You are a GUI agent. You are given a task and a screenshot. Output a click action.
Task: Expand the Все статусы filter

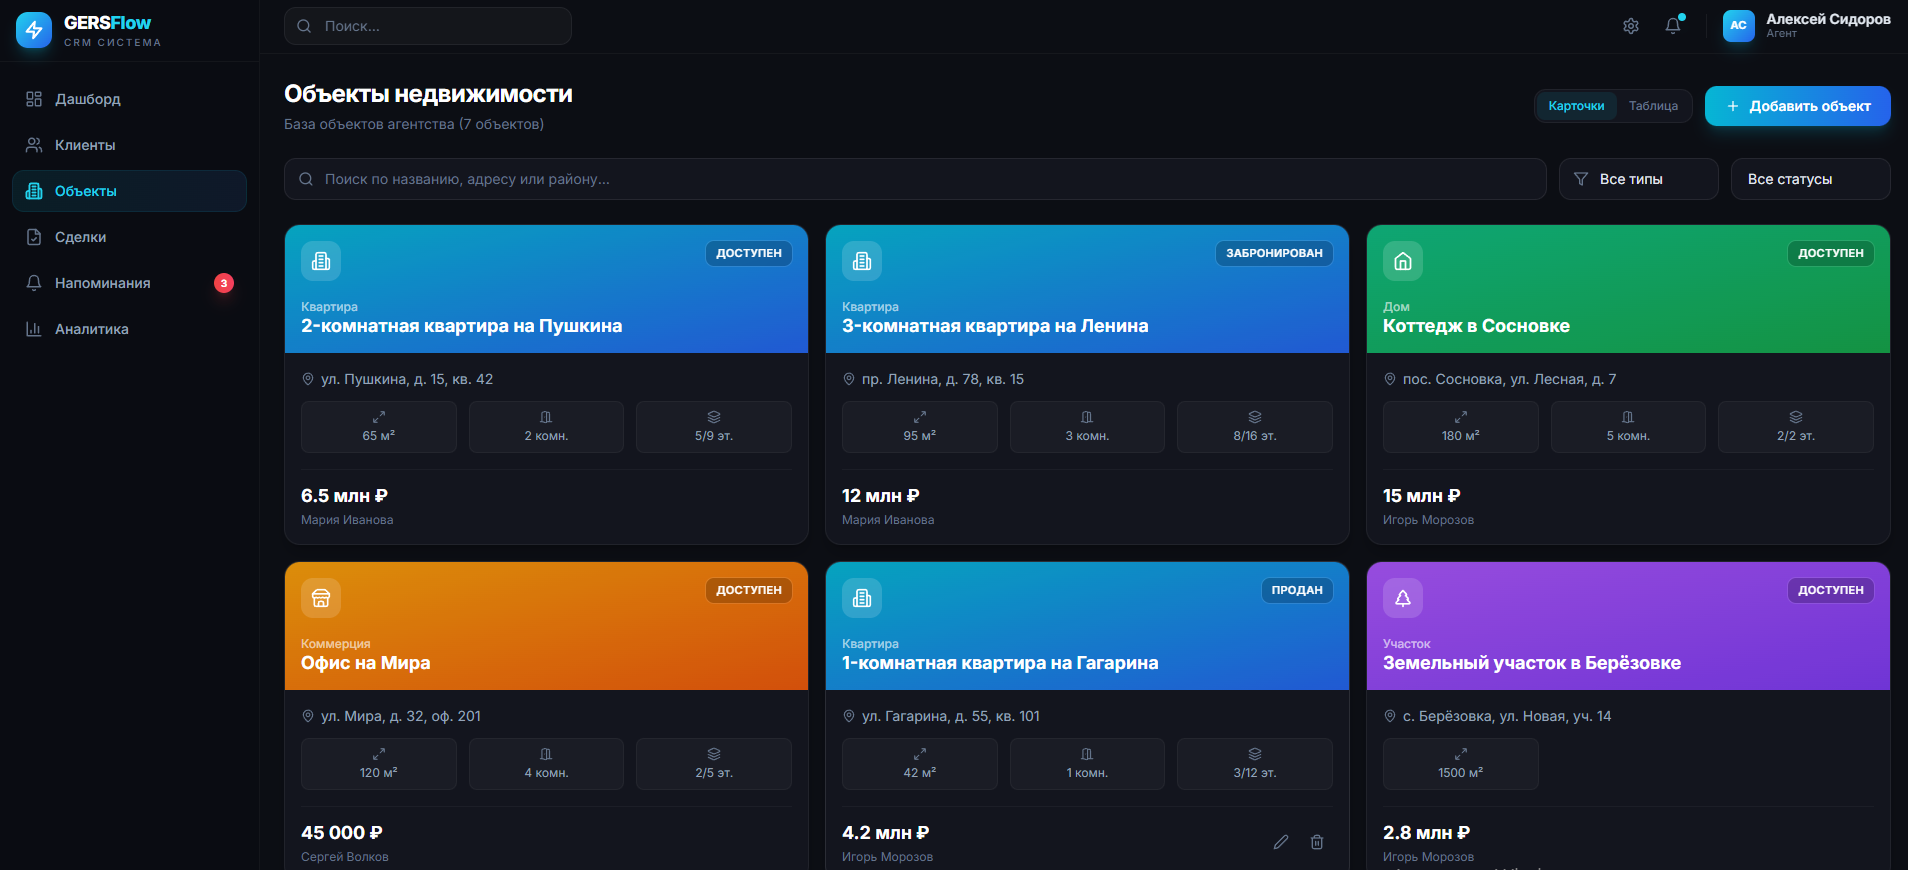[1809, 179]
